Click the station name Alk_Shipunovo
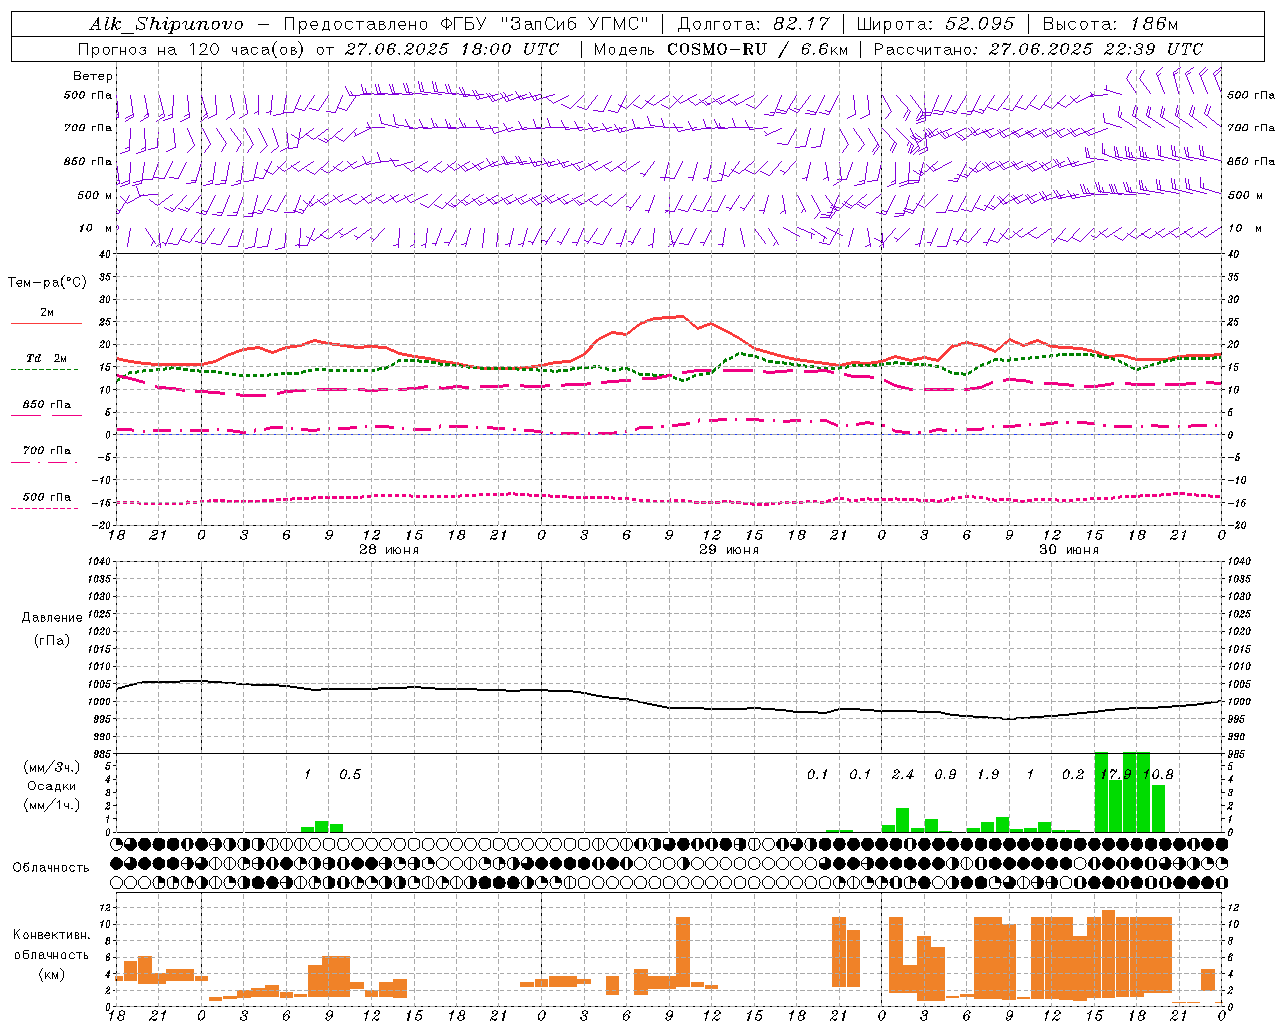1280x1024 pixels. 167,24
